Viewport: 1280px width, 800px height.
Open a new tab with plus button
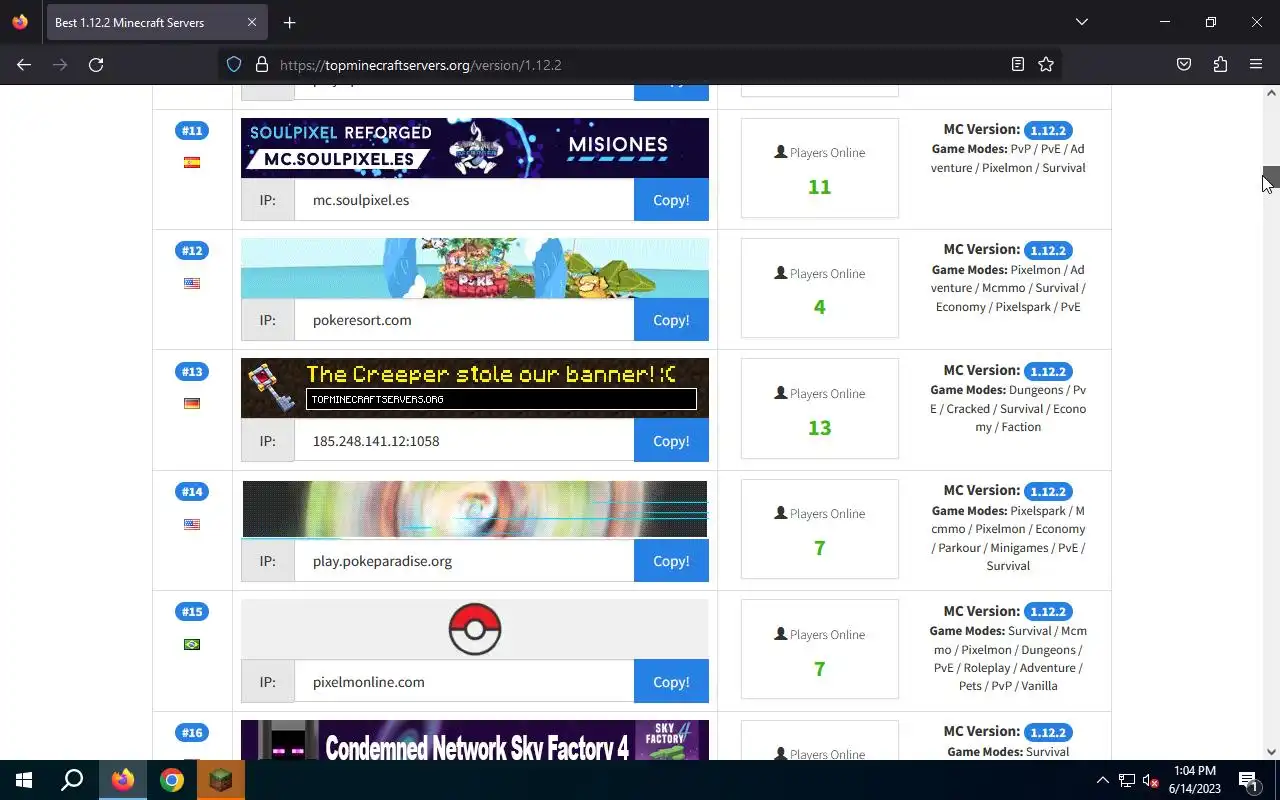point(289,22)
